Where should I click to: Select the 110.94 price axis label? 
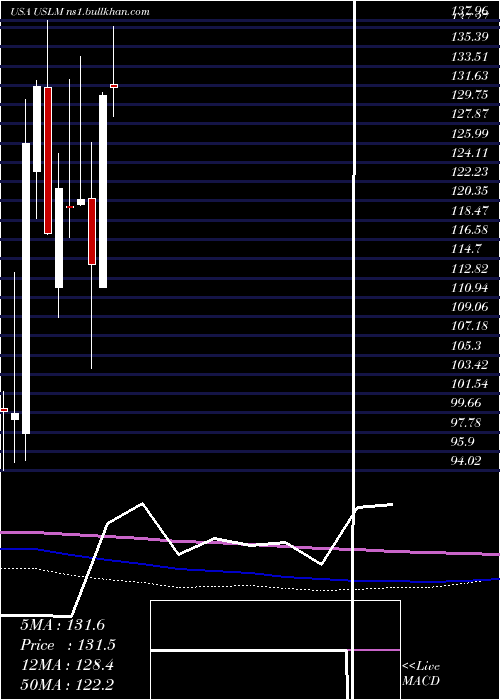[x=469, y=288]
